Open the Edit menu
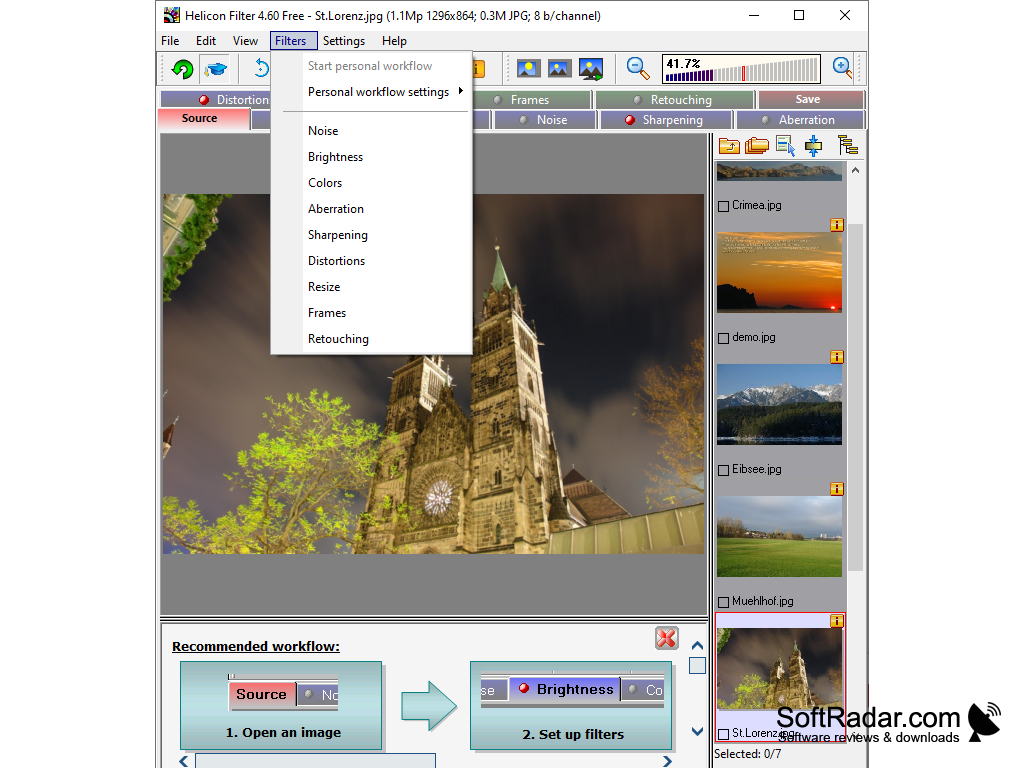 pyautogui.click(x=206, y=40)
